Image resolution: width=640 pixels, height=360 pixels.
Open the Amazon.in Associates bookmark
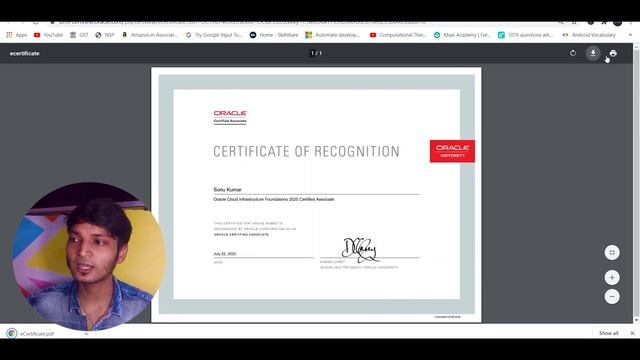point(150,35)
